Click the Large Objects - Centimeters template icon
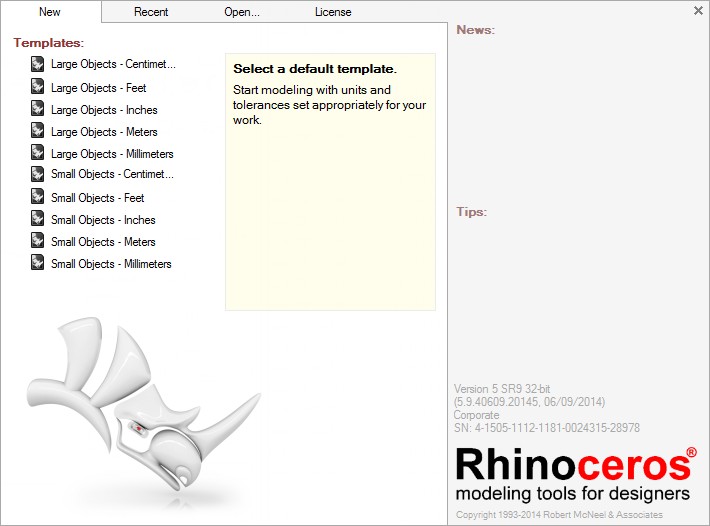710x526 pixels. click(38, 64)
